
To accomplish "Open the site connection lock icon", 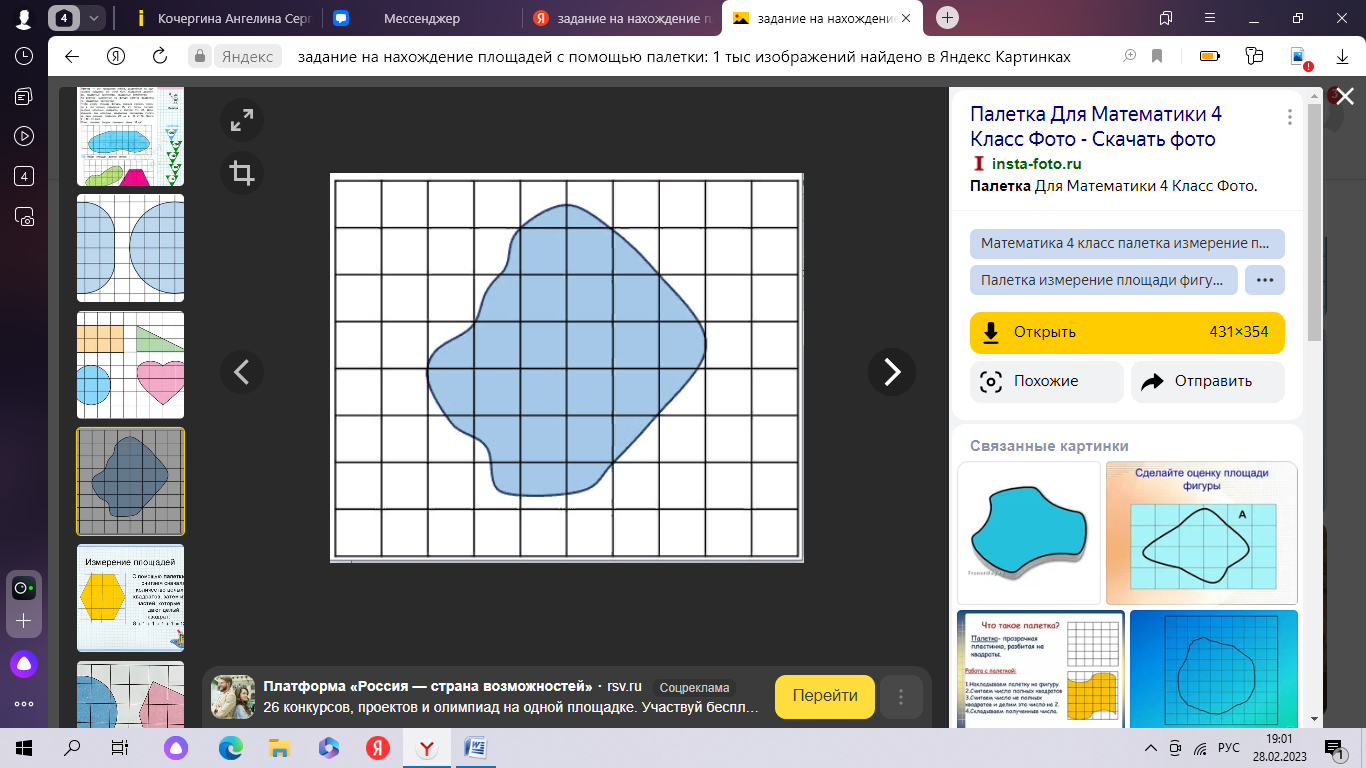I will [x=200, y=57].
